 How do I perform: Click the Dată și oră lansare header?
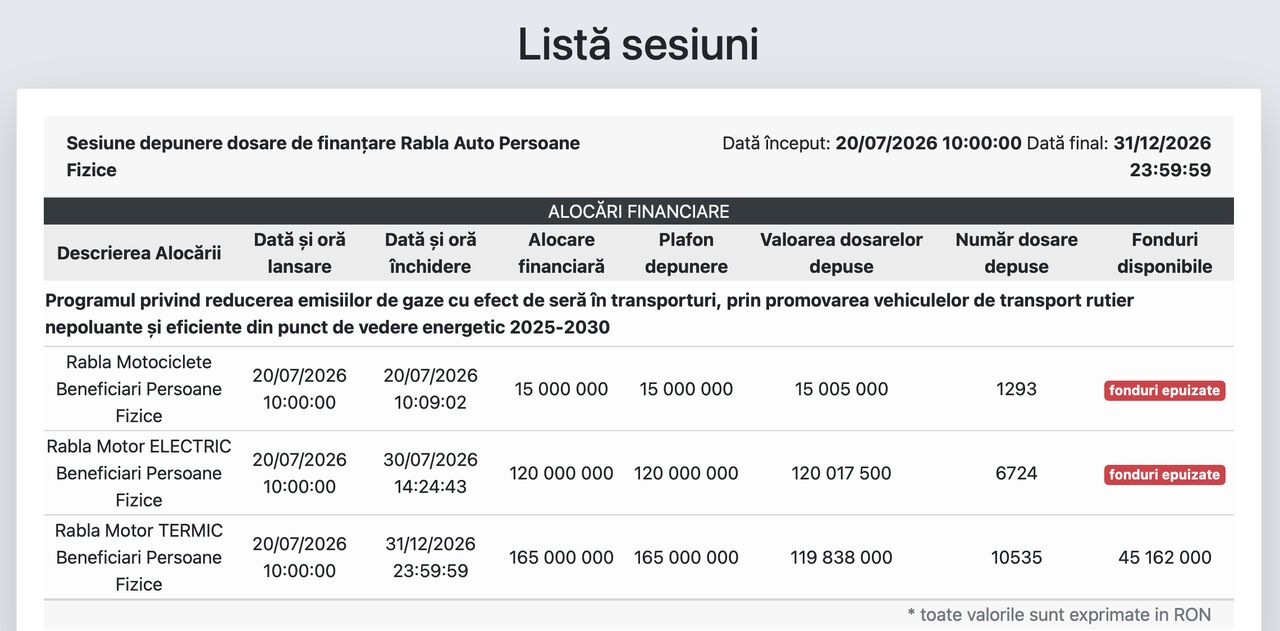coord(300,253)
